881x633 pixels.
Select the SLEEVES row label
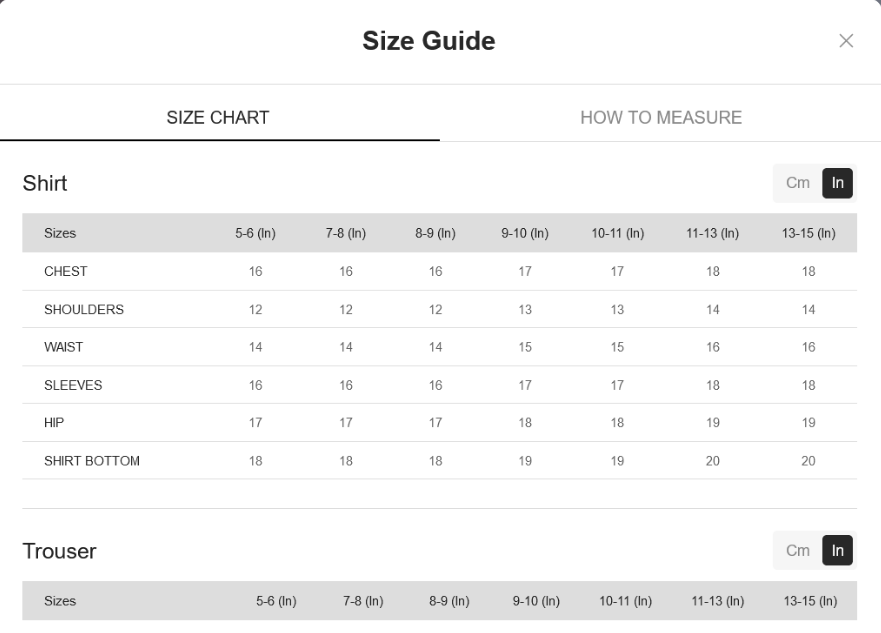(73, 385)
